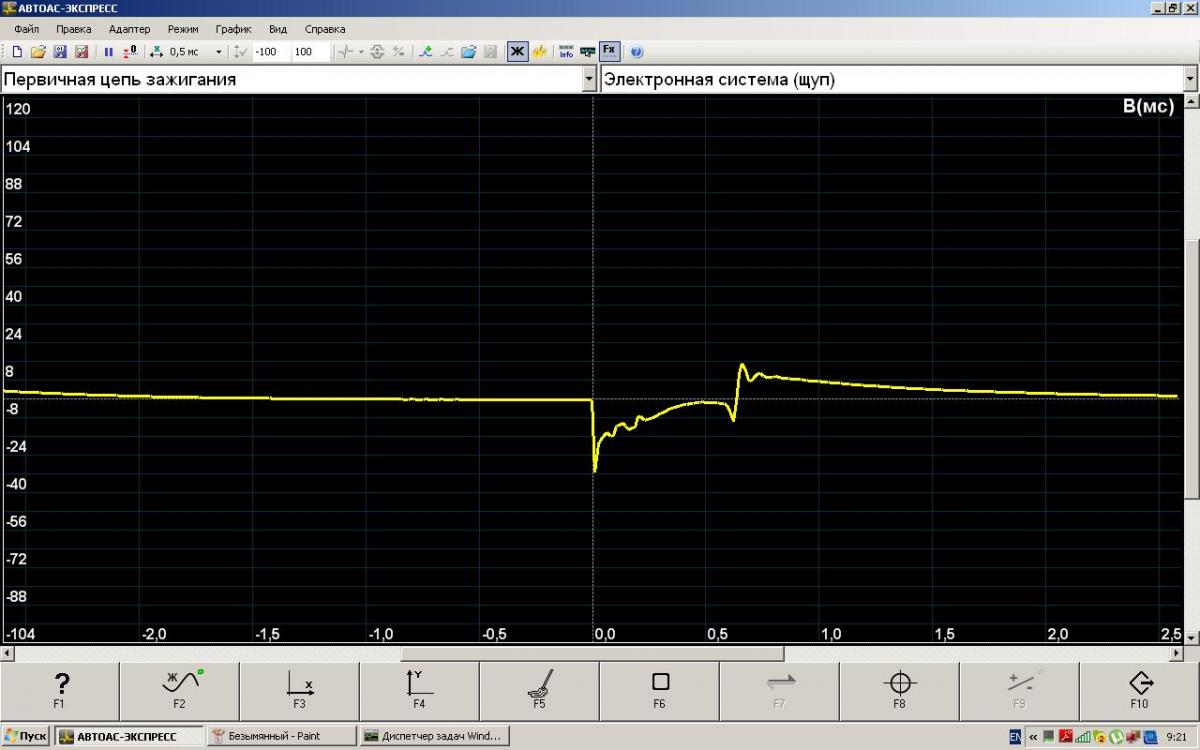The image size is (1200, 750).
Task: Click the F4 Y-axis button
Action: click(420, 690)
